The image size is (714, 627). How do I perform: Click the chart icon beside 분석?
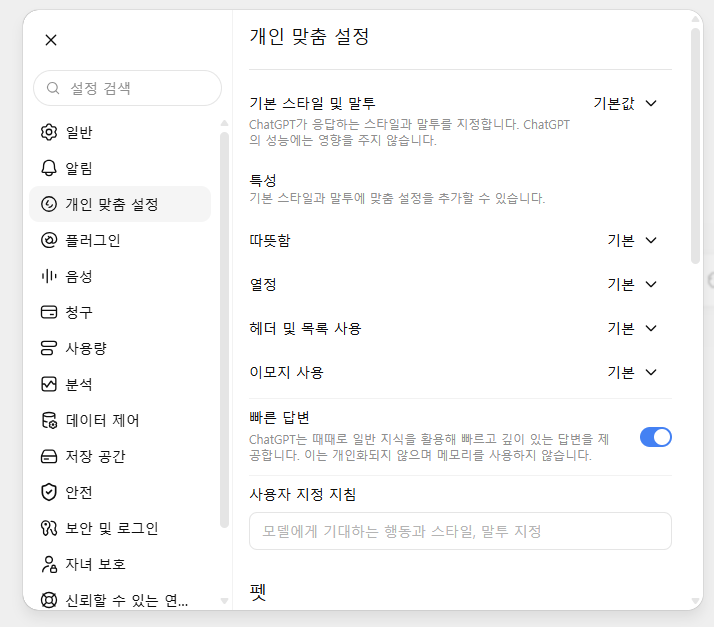49,384
